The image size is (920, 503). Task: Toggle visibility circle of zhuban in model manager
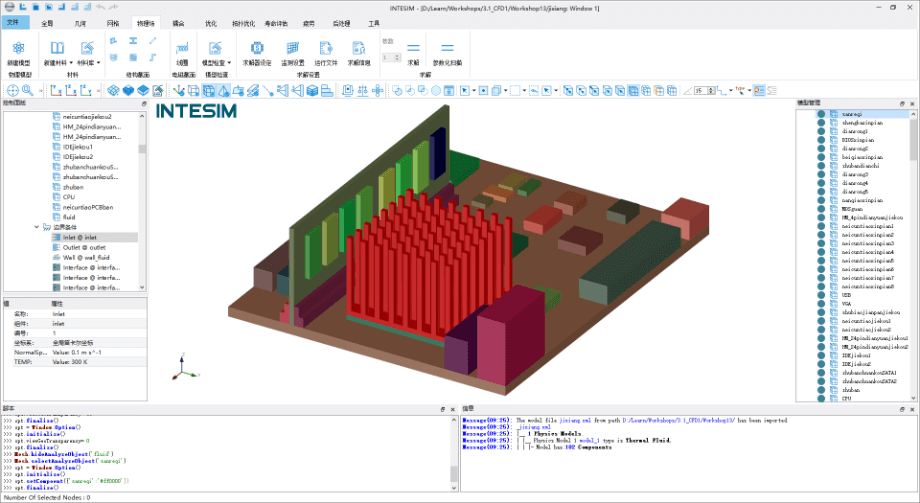coord(821,389)
